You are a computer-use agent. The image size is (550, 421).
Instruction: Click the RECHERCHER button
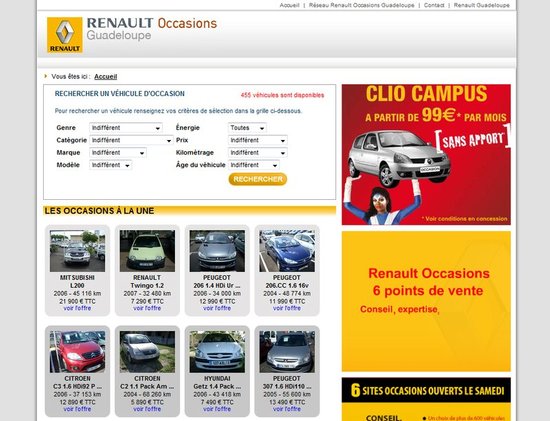pyautogui.click(x=258, y=179)
